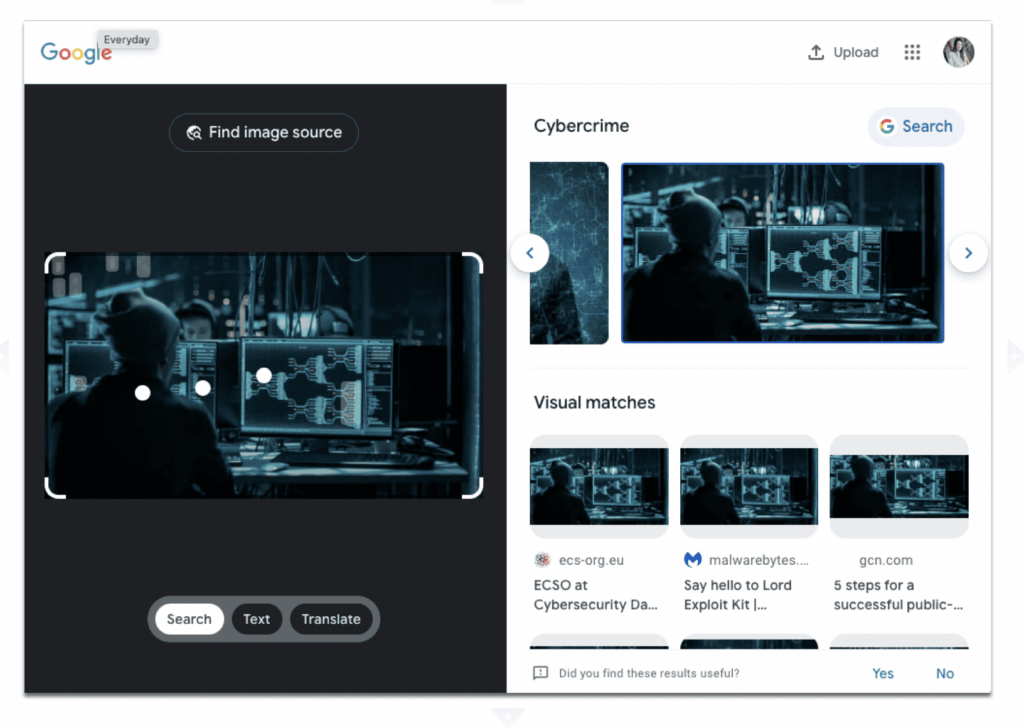Click the bottom-right crop corner handle

pyautogui.click(x=472, y=488)
